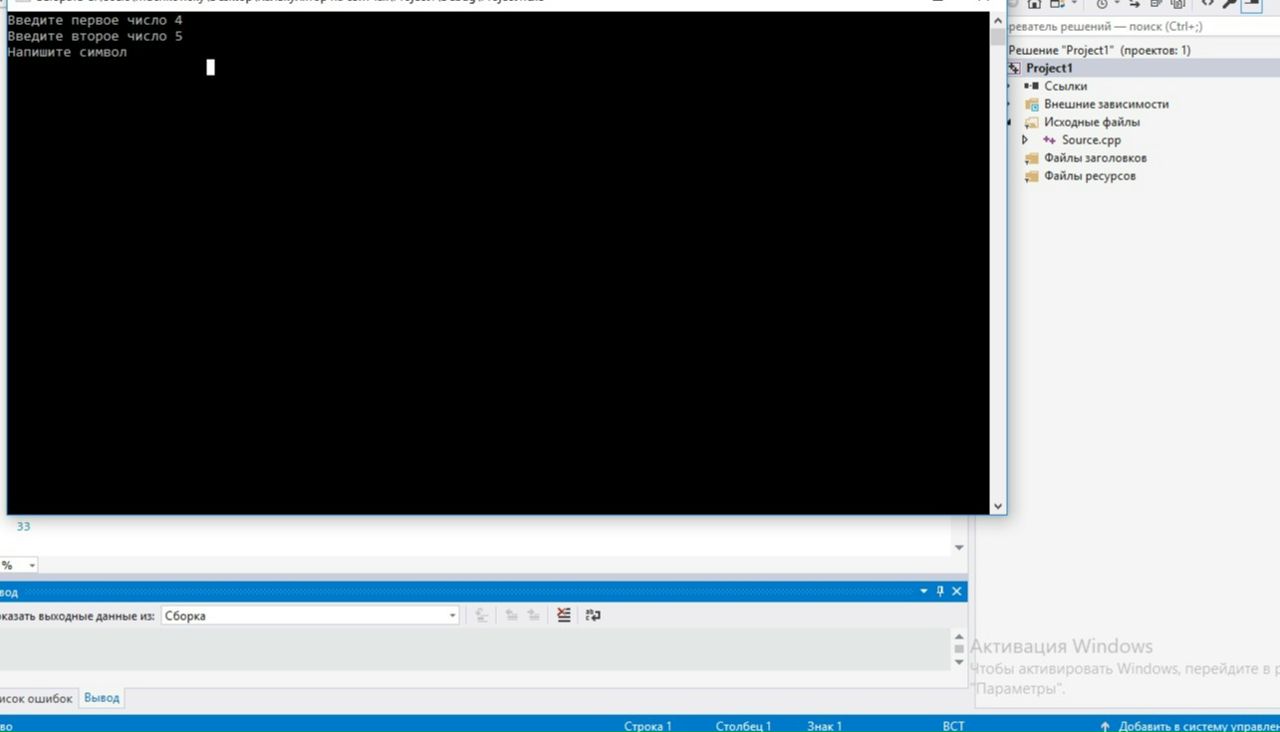
Task: Select the Project1 node in Solution Explorer
Action: click(x=1049, y=68)
